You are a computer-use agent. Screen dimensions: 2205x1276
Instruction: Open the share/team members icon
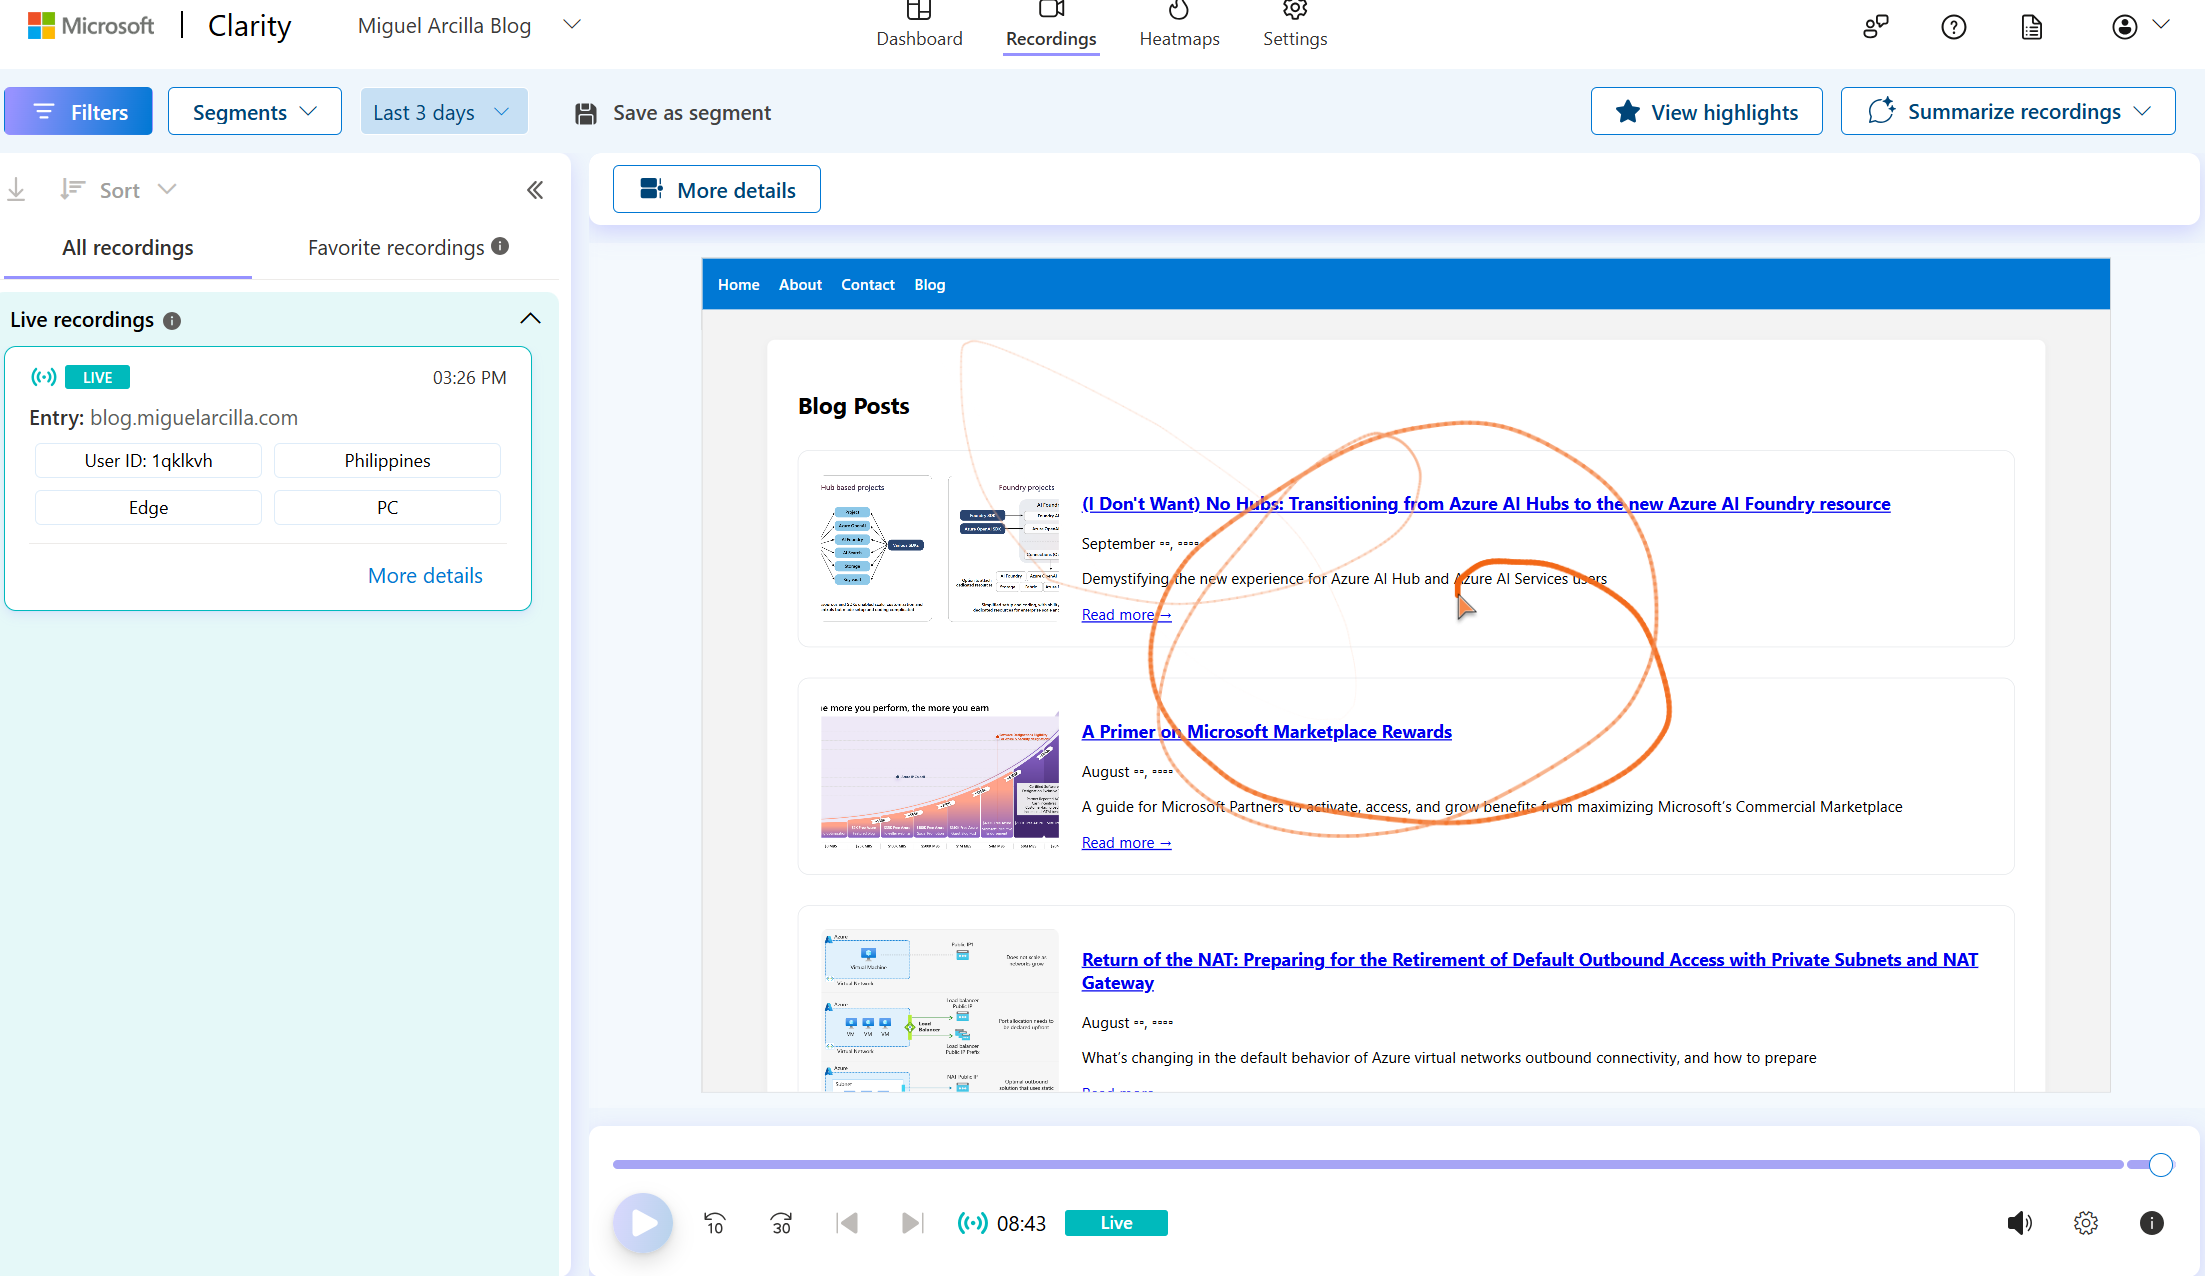[1875, 27]
